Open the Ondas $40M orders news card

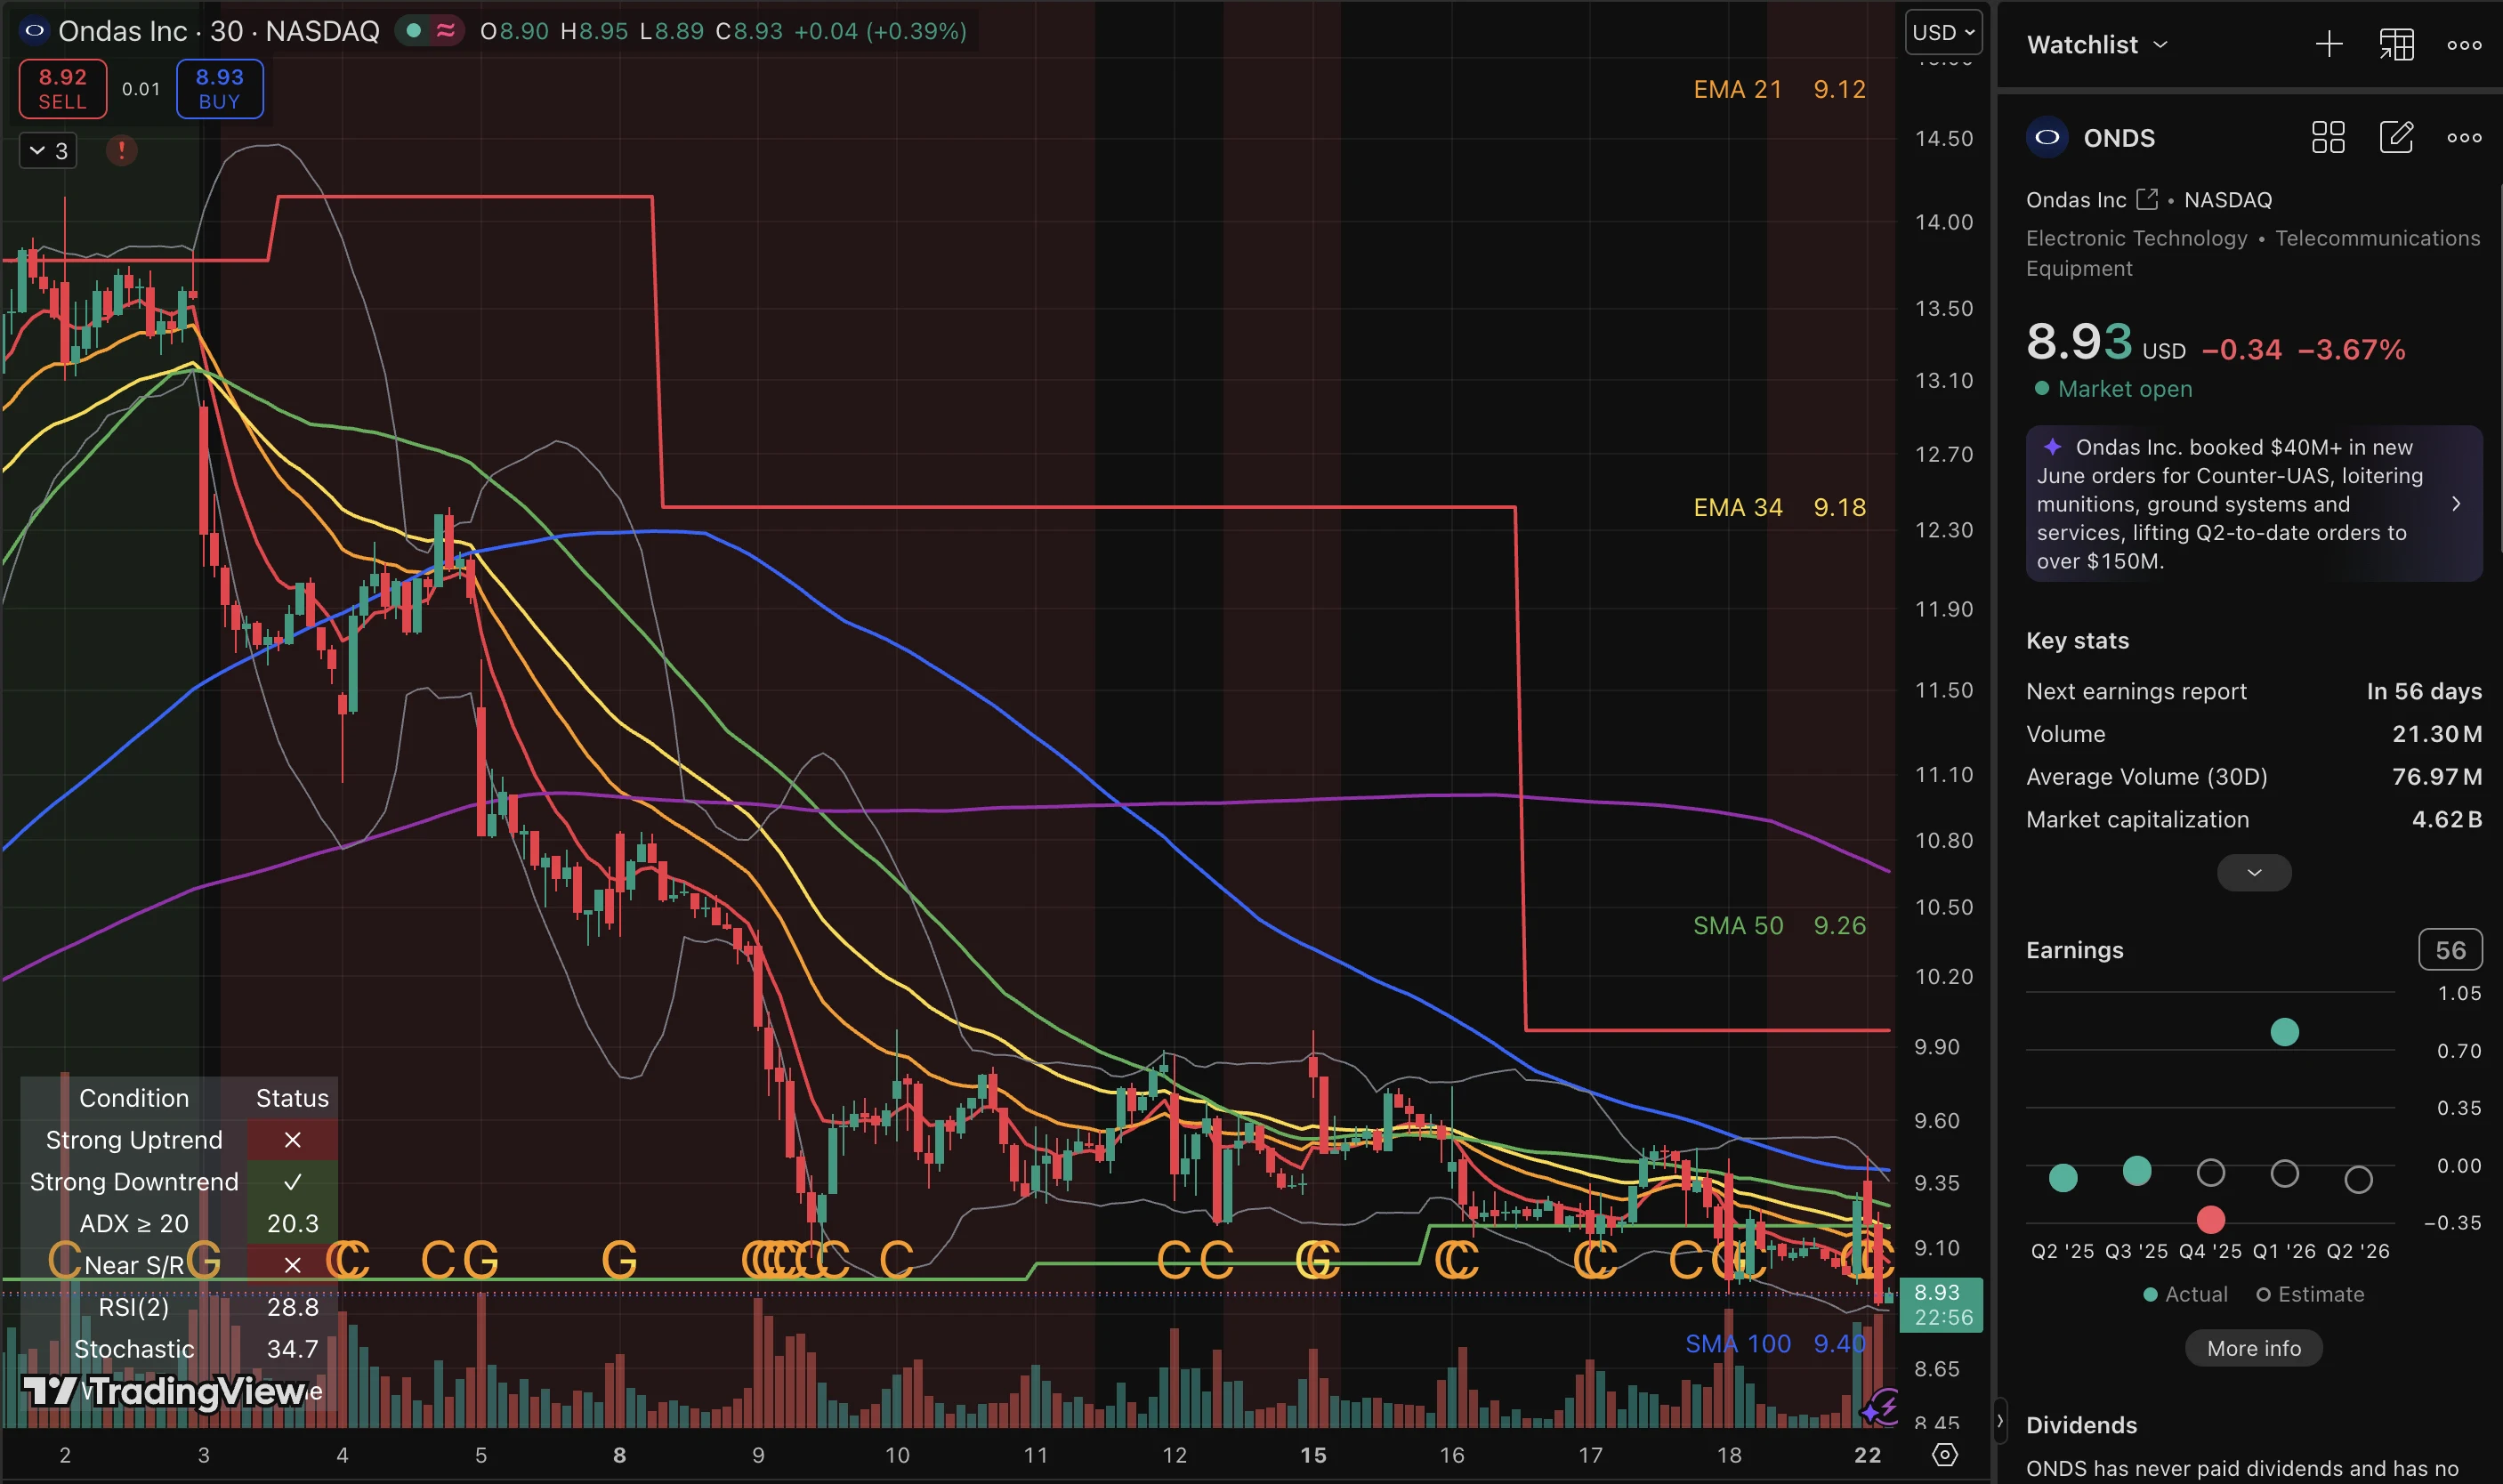pos(2253,504)
